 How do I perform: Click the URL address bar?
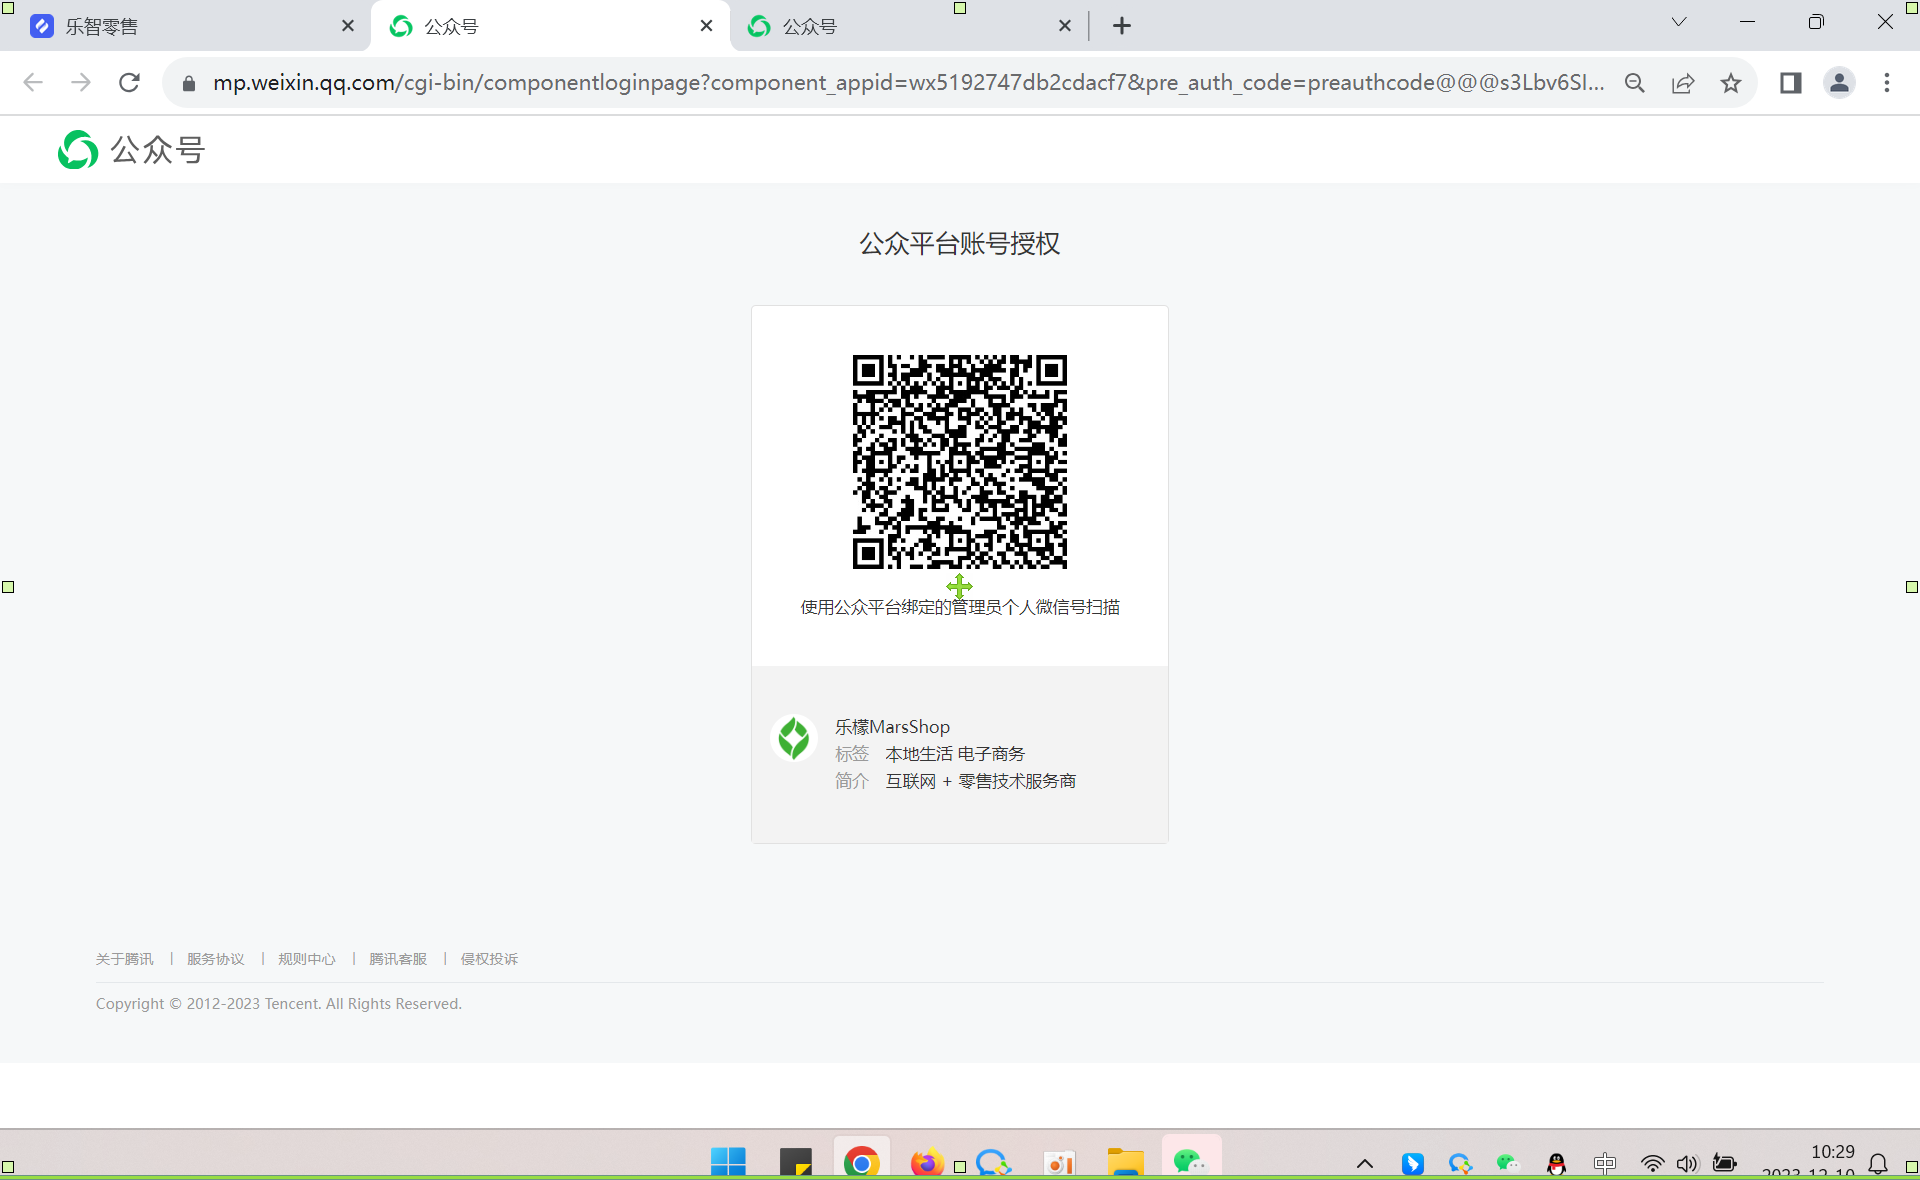point(908,83)
